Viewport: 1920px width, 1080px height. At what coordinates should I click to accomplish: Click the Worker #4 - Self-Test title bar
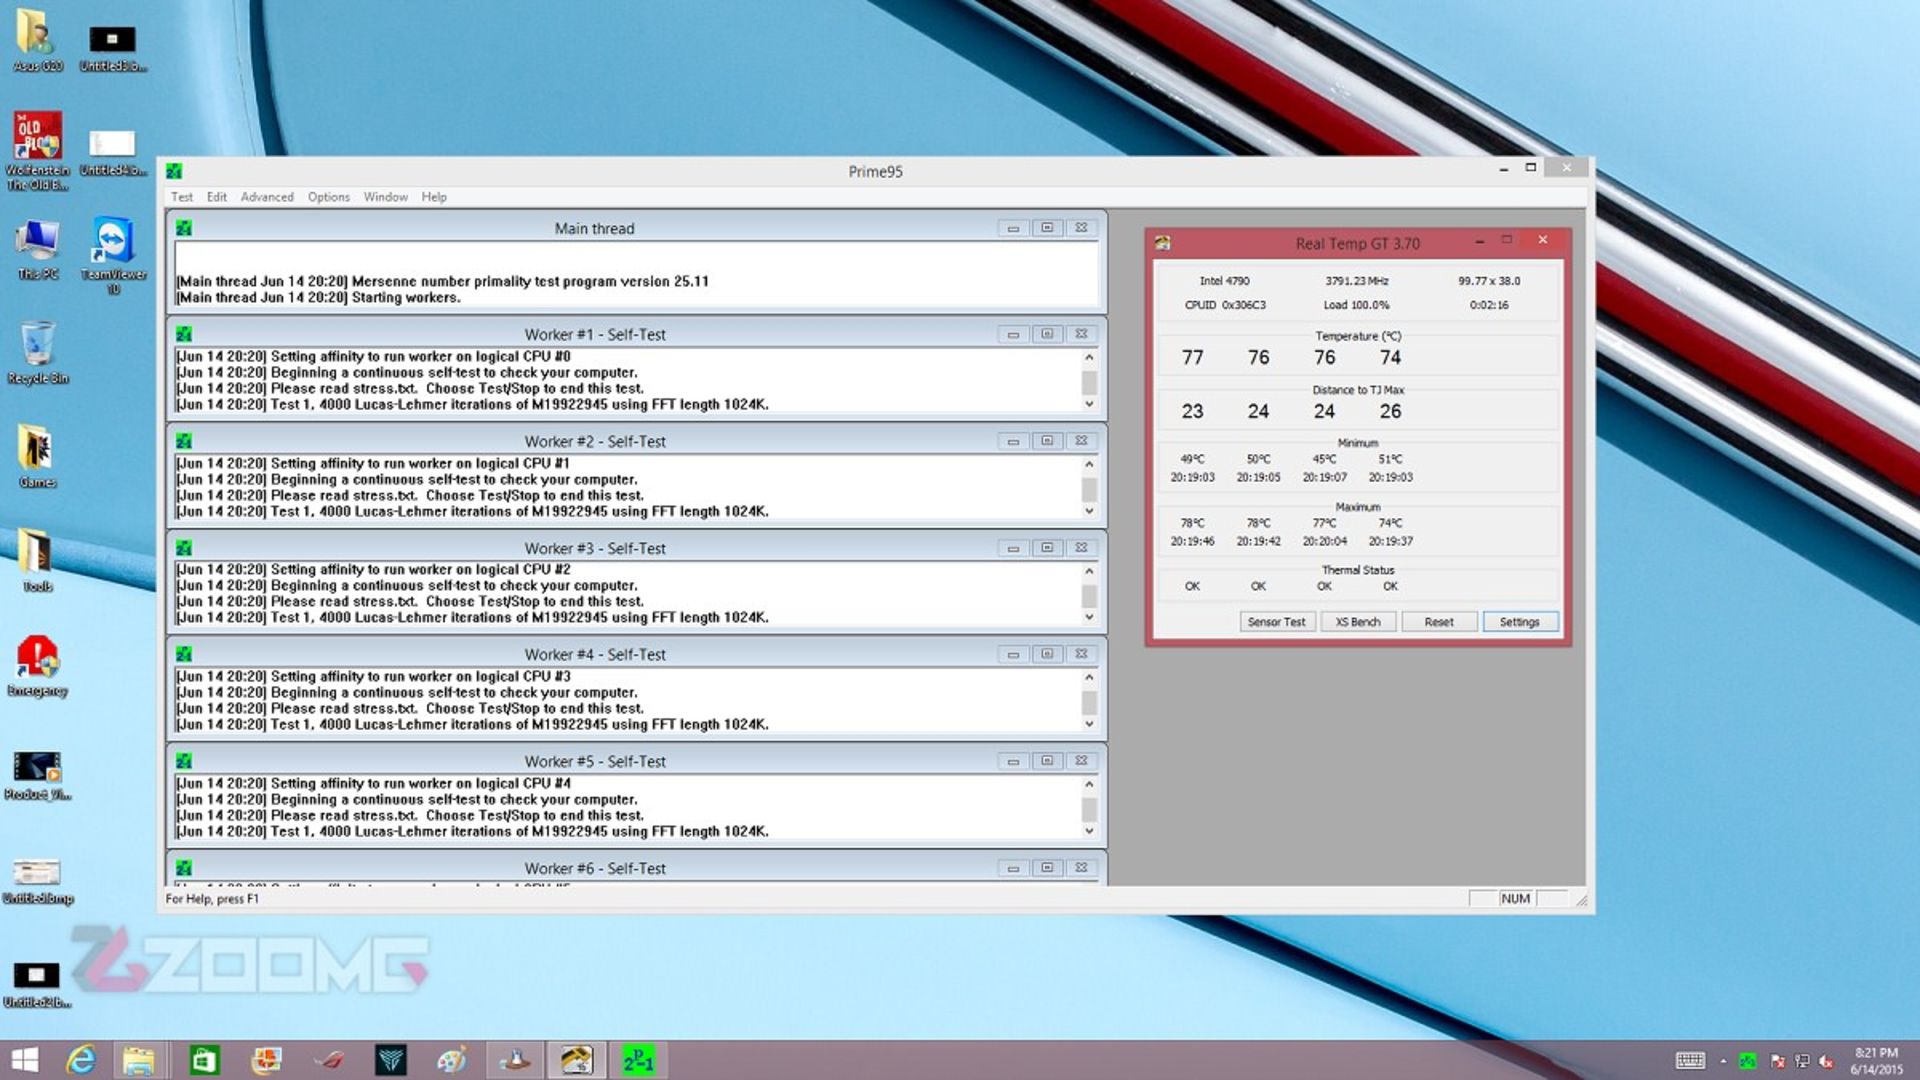click(595, 654)
